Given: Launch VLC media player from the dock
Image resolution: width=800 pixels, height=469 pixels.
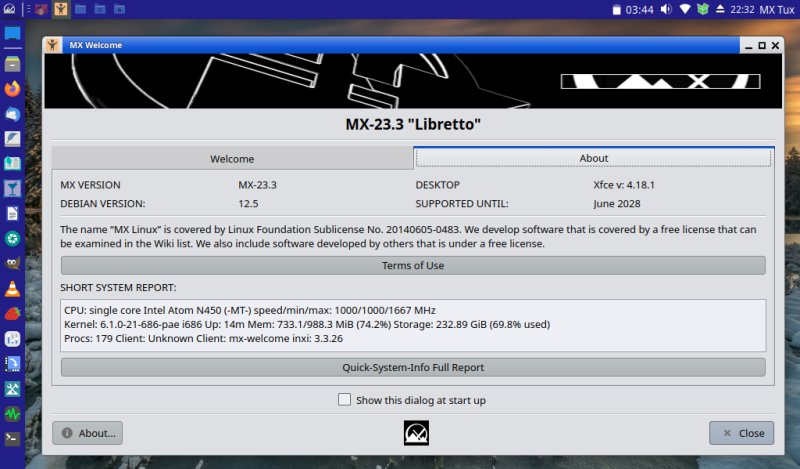Looking at the screenshot, I should (12, 289).
